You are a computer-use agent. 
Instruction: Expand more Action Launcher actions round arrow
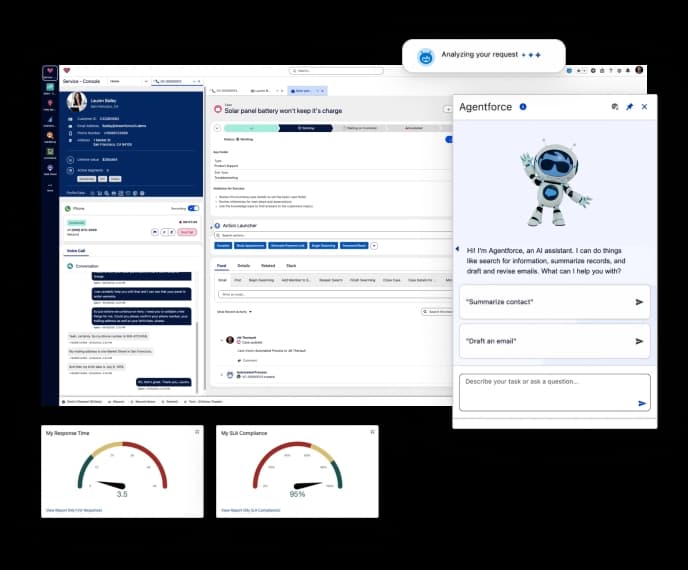pyautogui.click(x=374, y=246)
